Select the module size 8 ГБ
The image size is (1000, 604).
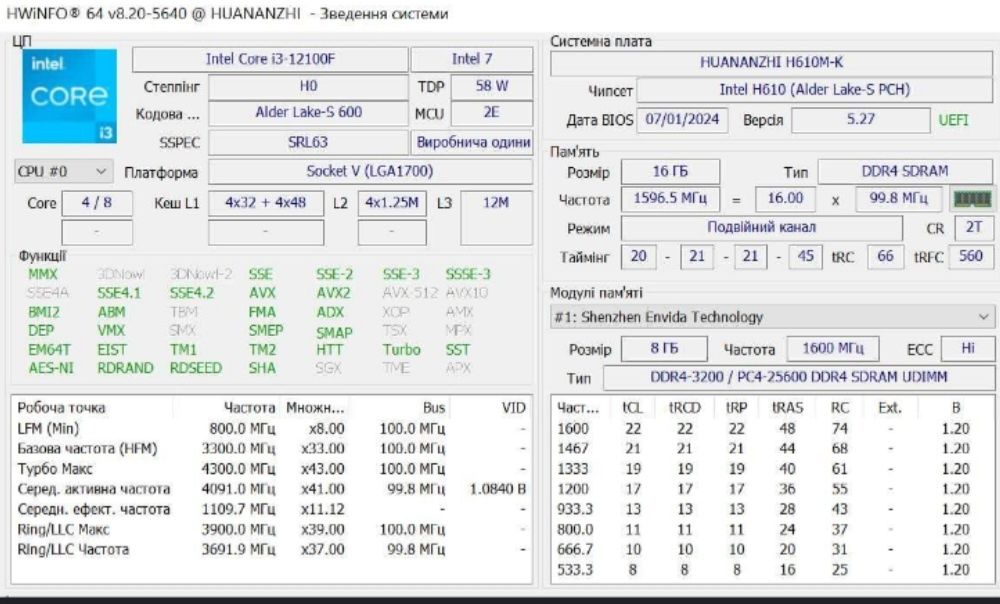(x=665, y=349)
